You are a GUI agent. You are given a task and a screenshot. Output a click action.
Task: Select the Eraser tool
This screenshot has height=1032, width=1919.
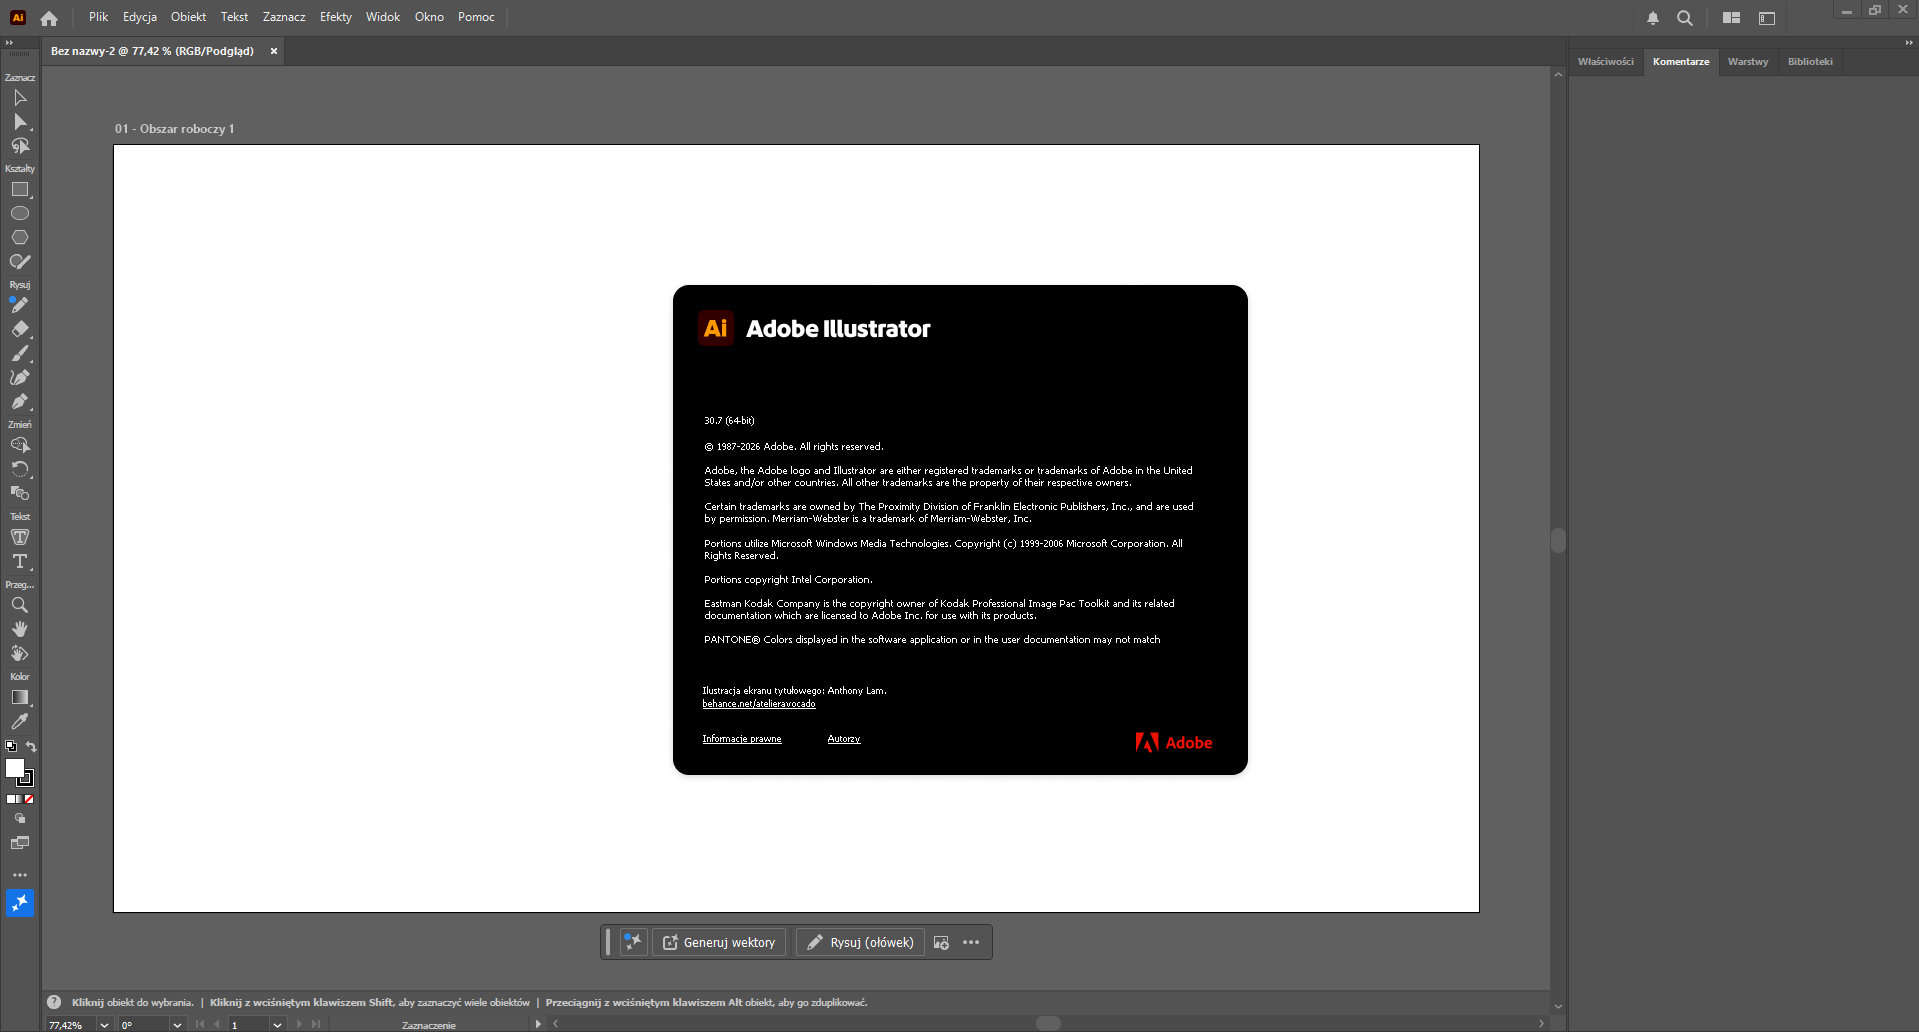[20, 329]
